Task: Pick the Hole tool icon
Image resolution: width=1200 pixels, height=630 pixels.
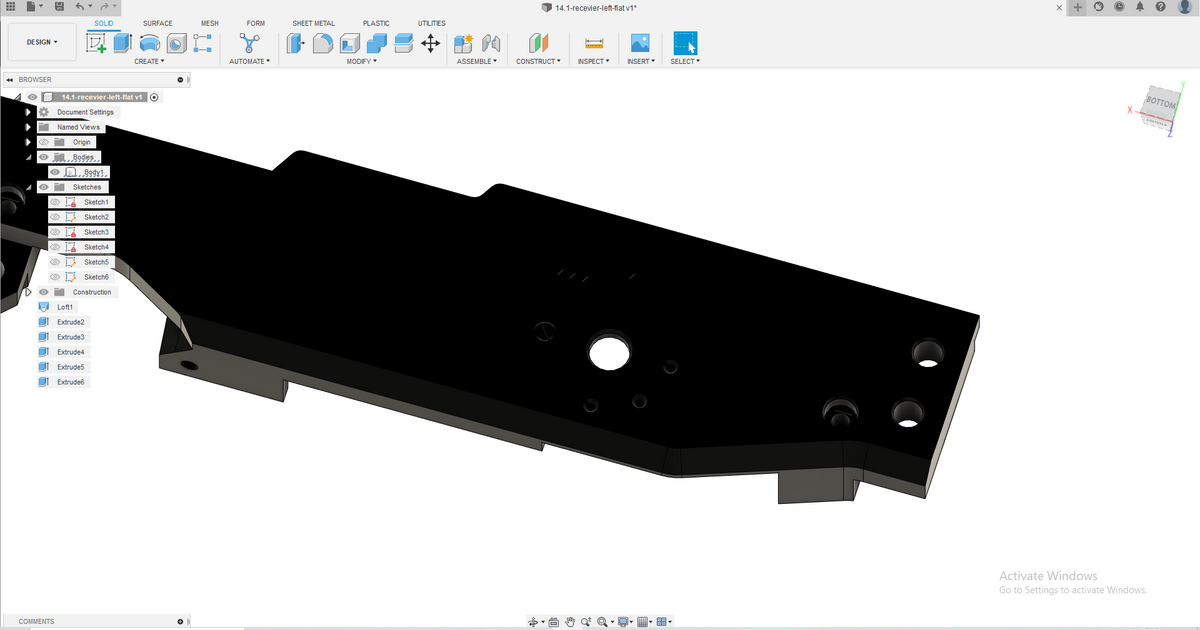Action: [176, 43]
